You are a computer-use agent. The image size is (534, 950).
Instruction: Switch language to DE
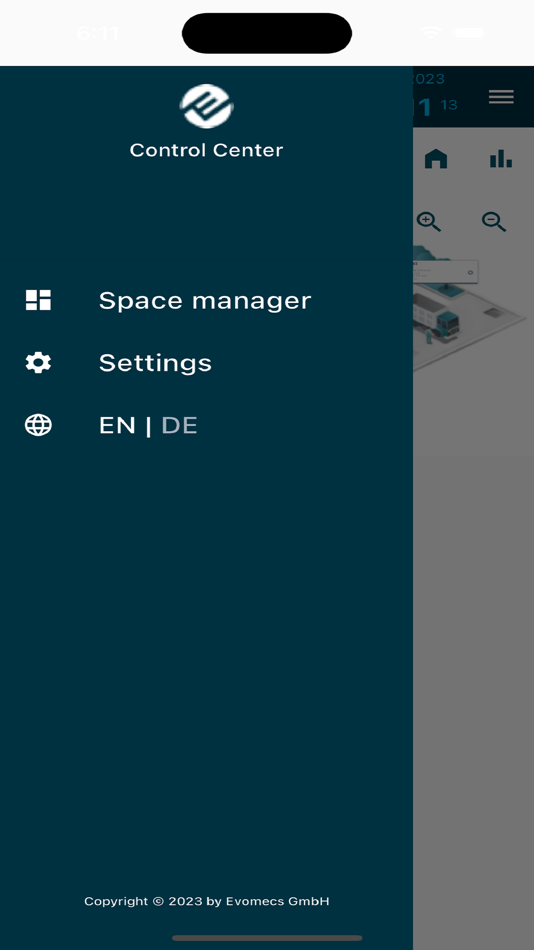pyautogui.click(x=179, y=425)
